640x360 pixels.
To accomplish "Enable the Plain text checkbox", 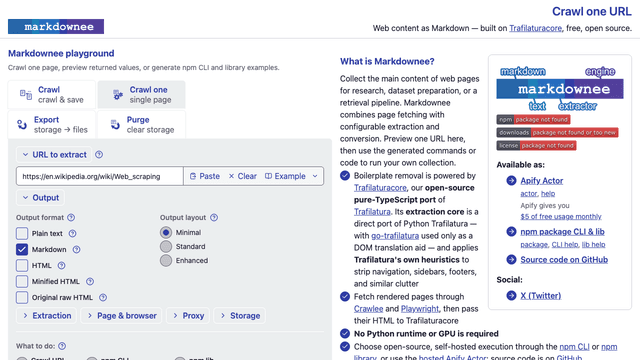I will (x=22, y=233).
